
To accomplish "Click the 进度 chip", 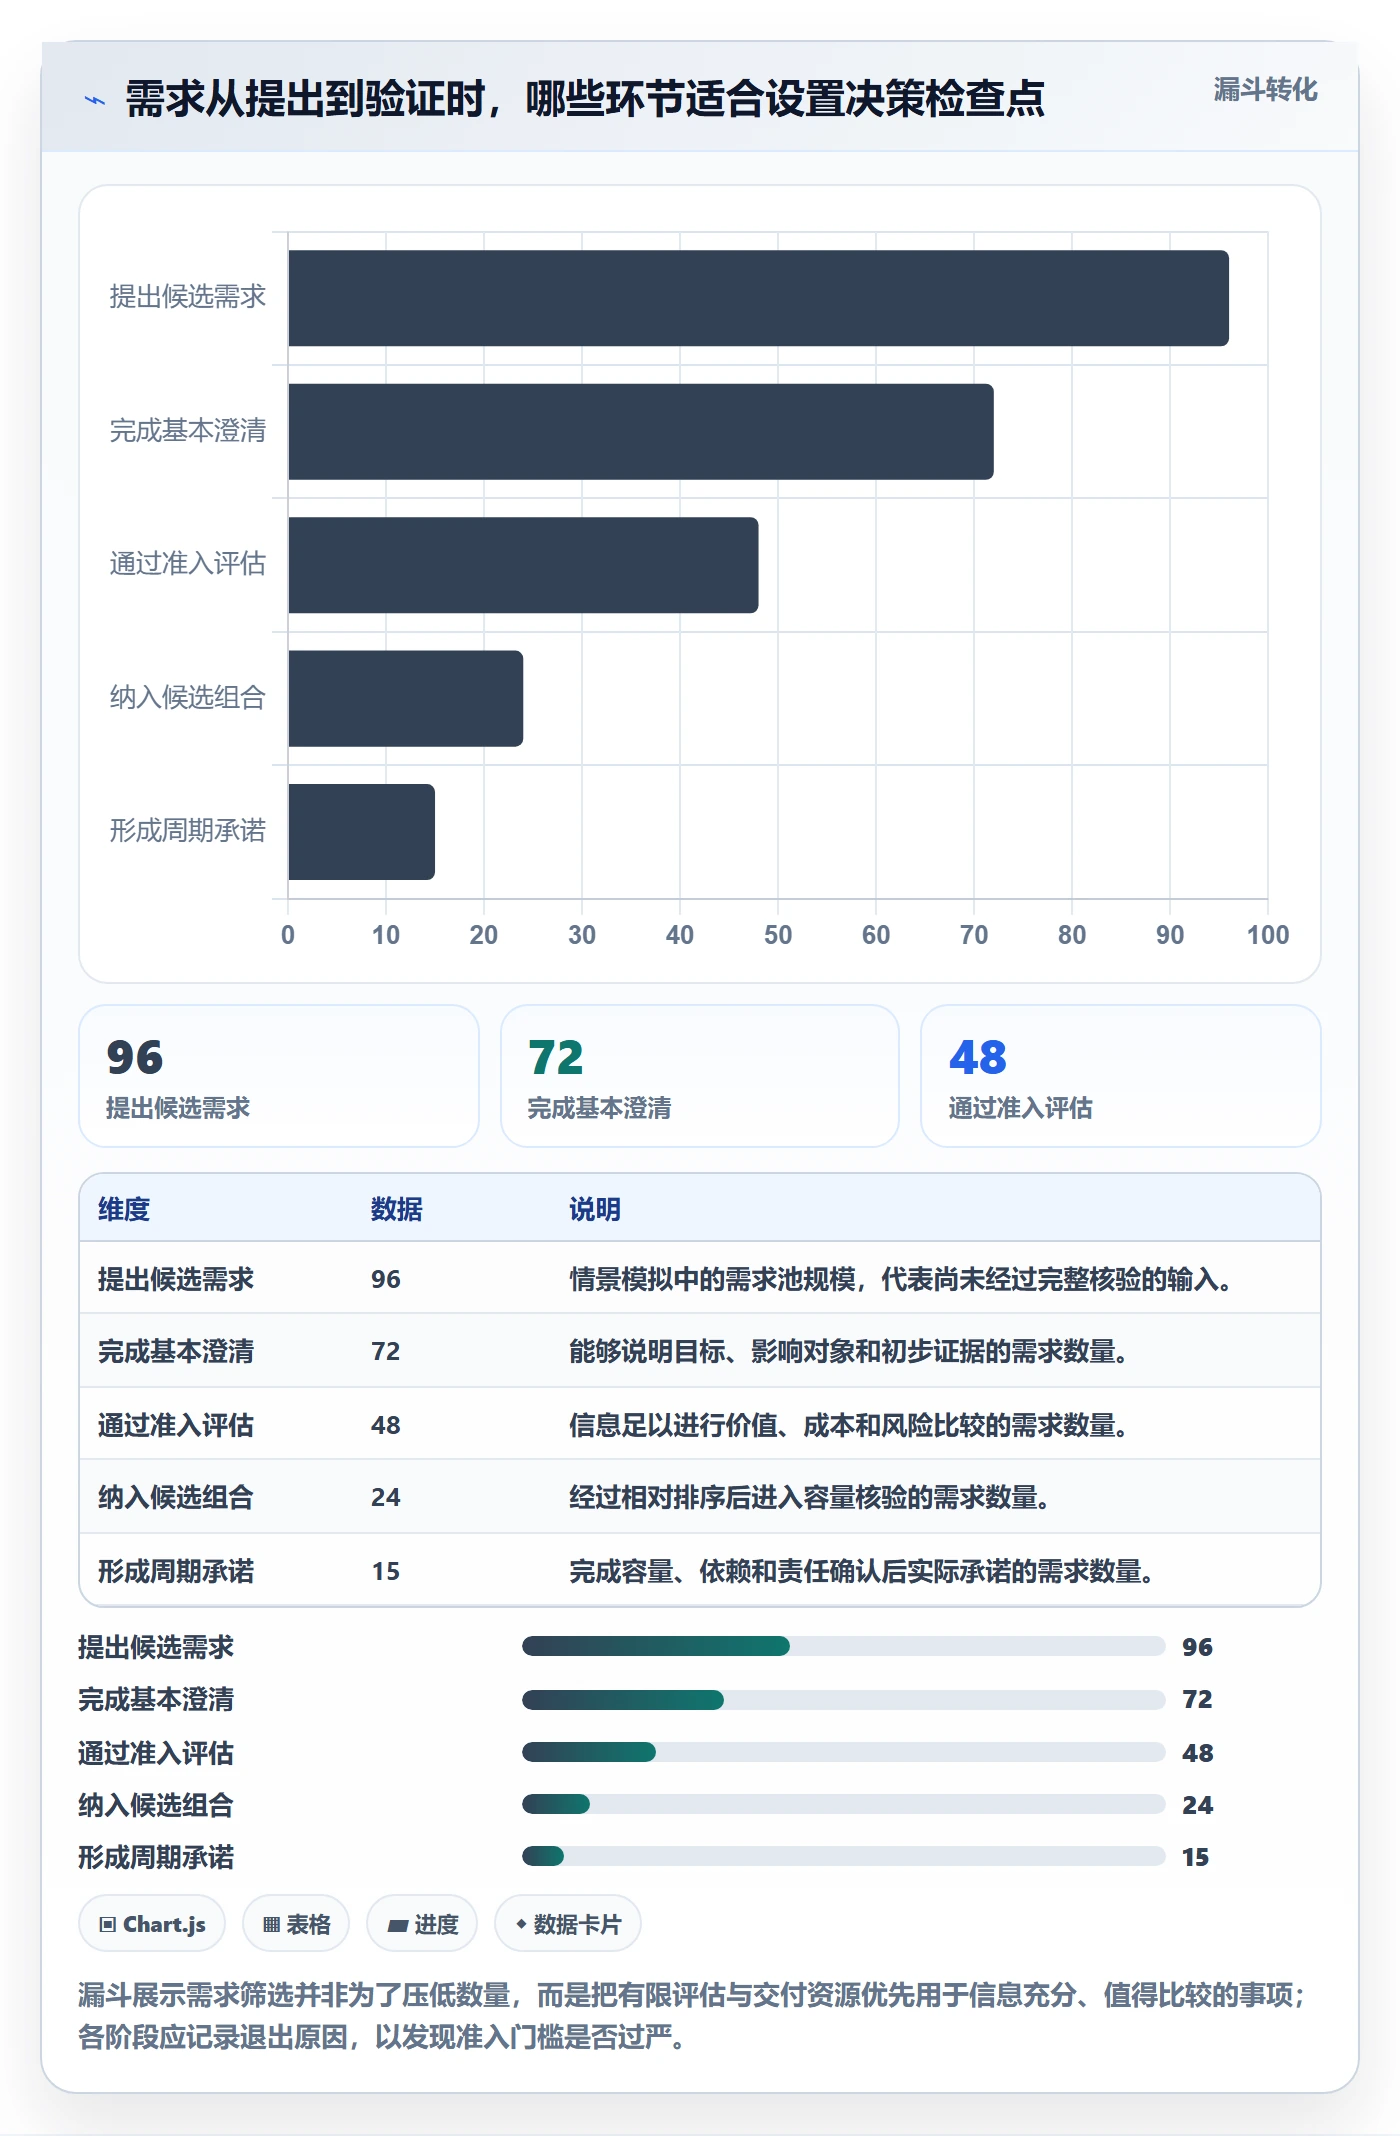I will (422, 1923).
